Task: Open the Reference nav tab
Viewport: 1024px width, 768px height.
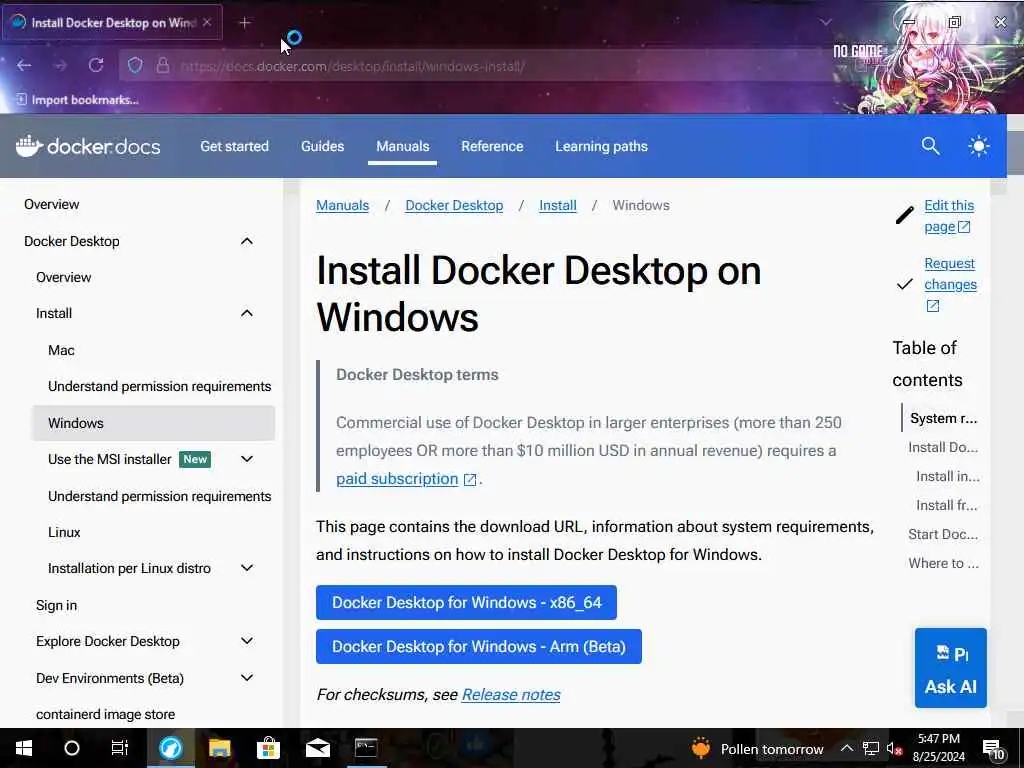Action: click(x=492, y=146)
